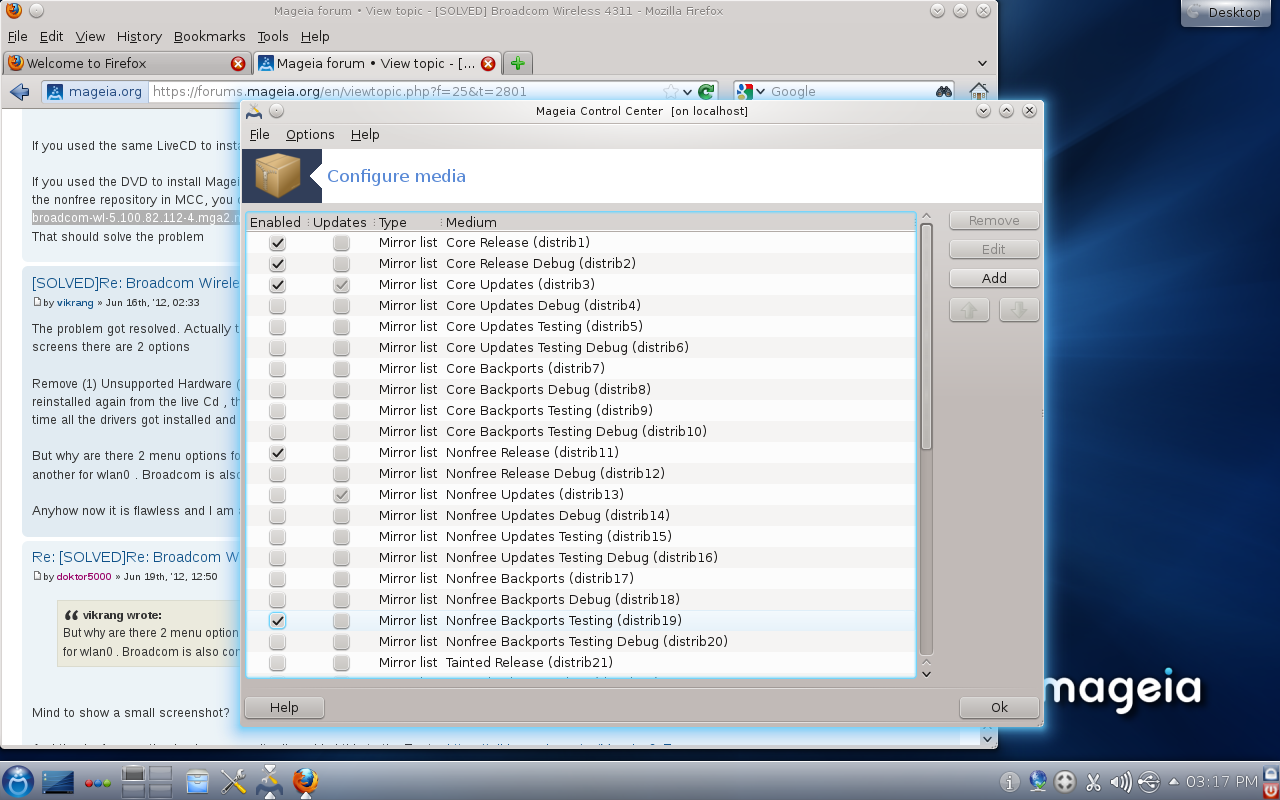Disable the Core Release (distrib1) medium
This screenshot has height=800, width=1280.
[x=278, y=243]
